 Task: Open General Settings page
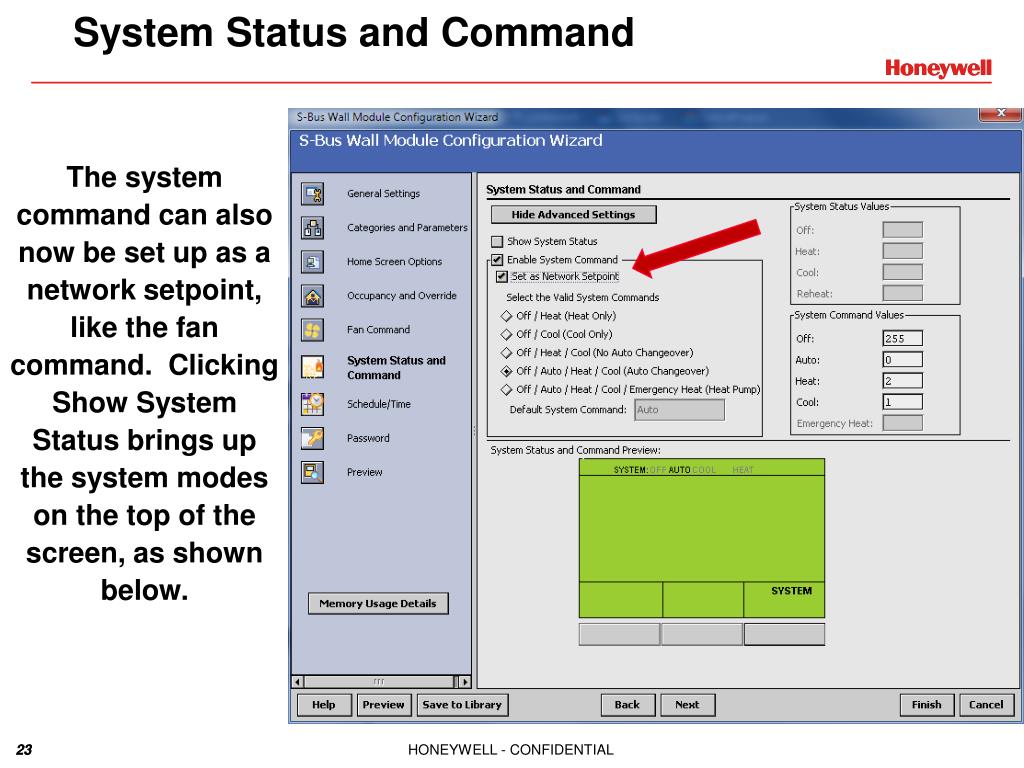click(x=383, y=194)
